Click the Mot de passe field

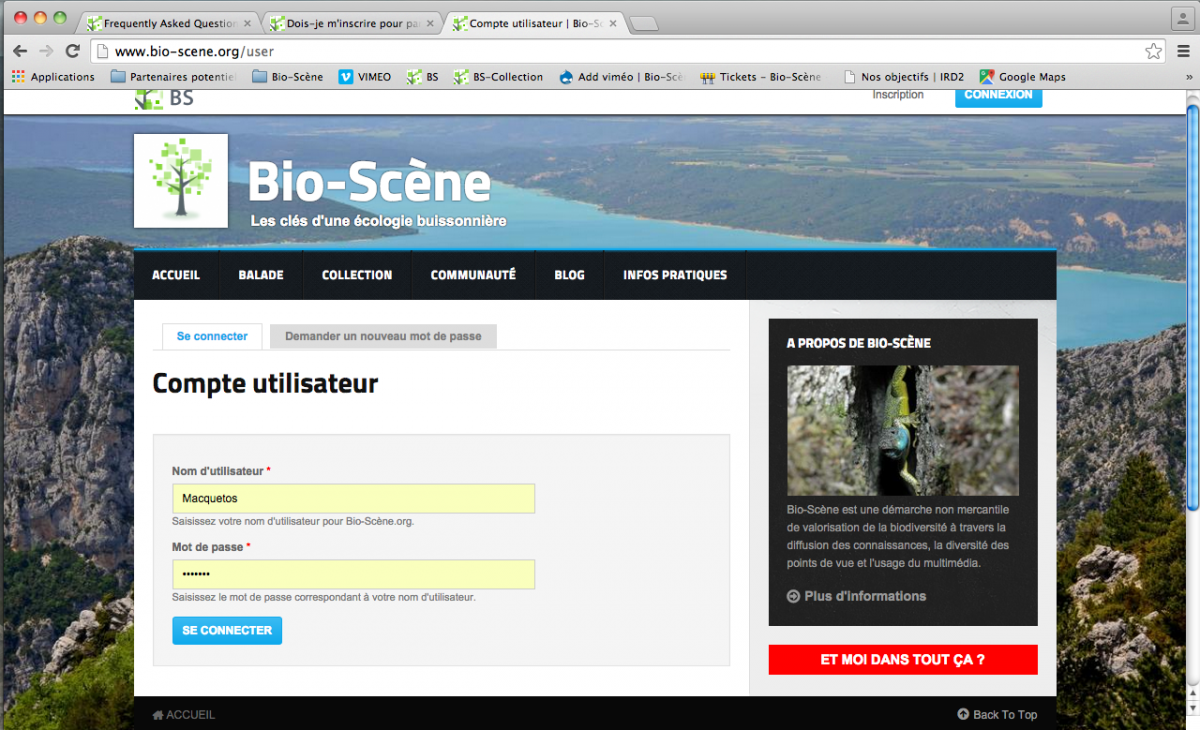[353, 574]
